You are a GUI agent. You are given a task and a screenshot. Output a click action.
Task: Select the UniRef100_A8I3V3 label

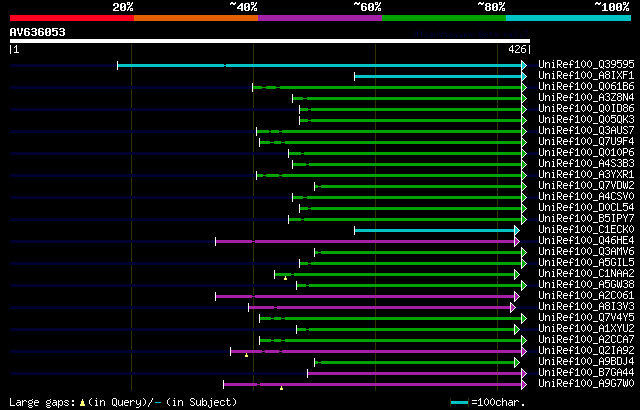tap(586, 307)
